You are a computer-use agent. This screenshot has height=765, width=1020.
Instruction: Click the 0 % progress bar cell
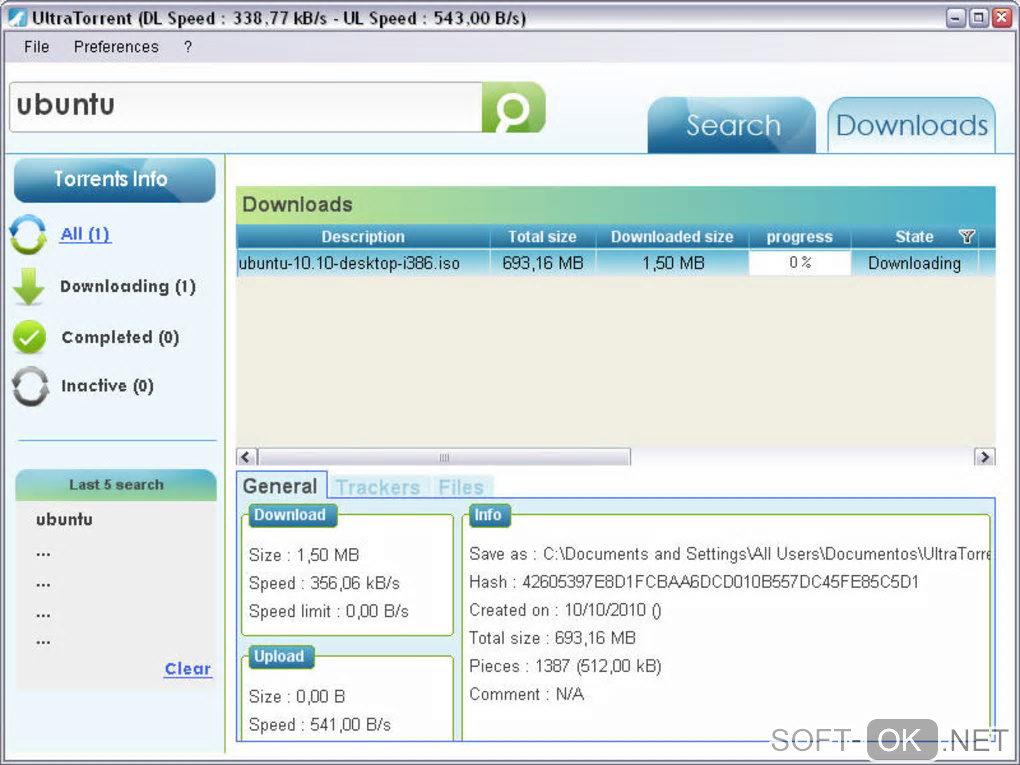click(x=799, y=263)
